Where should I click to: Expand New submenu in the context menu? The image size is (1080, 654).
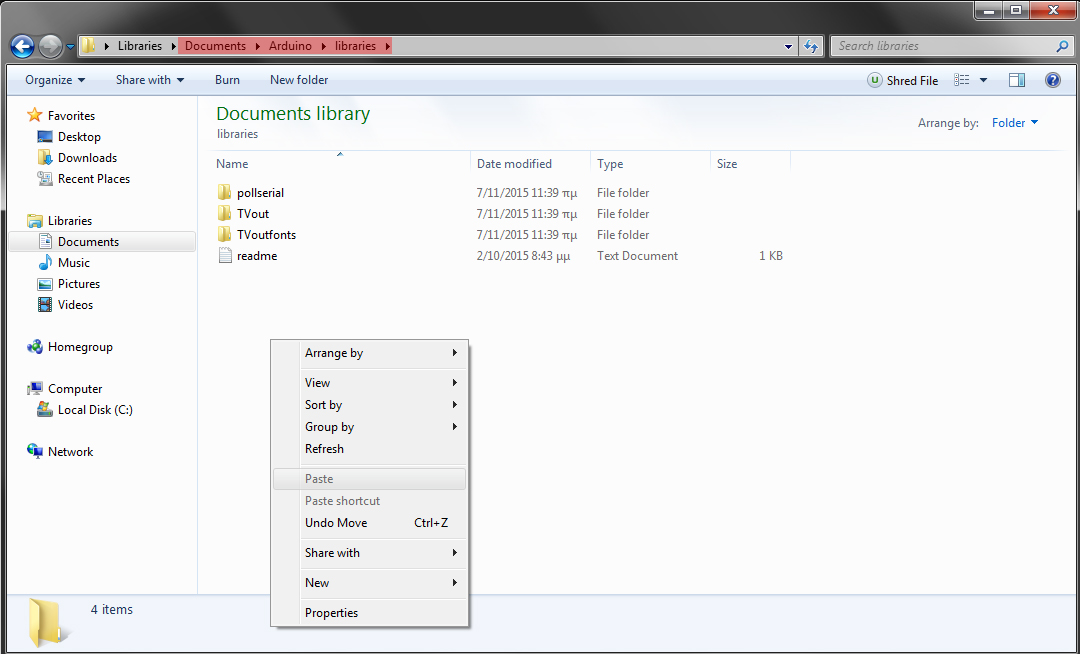370,583
